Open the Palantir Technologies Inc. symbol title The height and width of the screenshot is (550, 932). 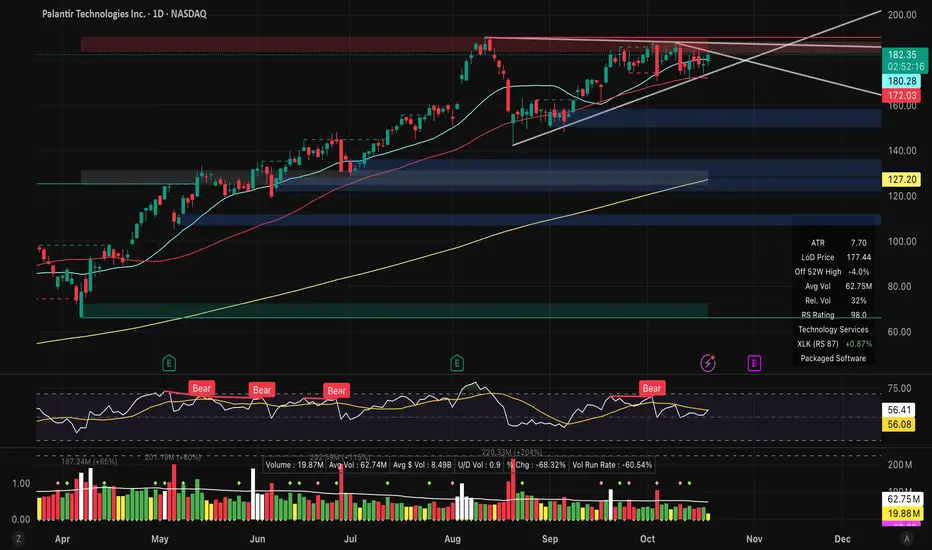93,14
